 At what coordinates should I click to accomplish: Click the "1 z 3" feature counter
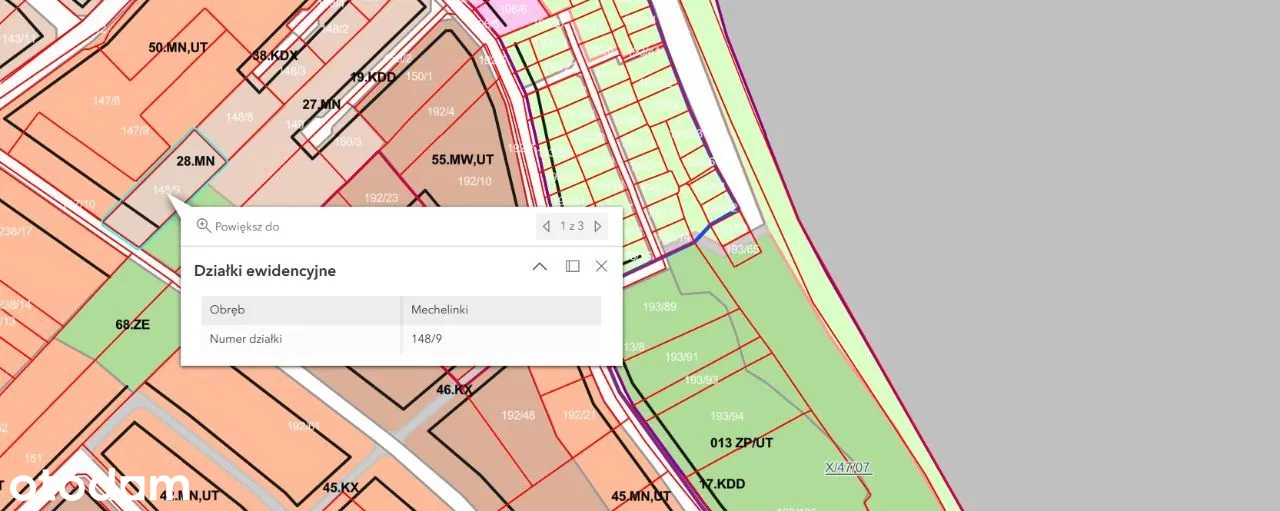pyautogui.click(x=572, y=226)
